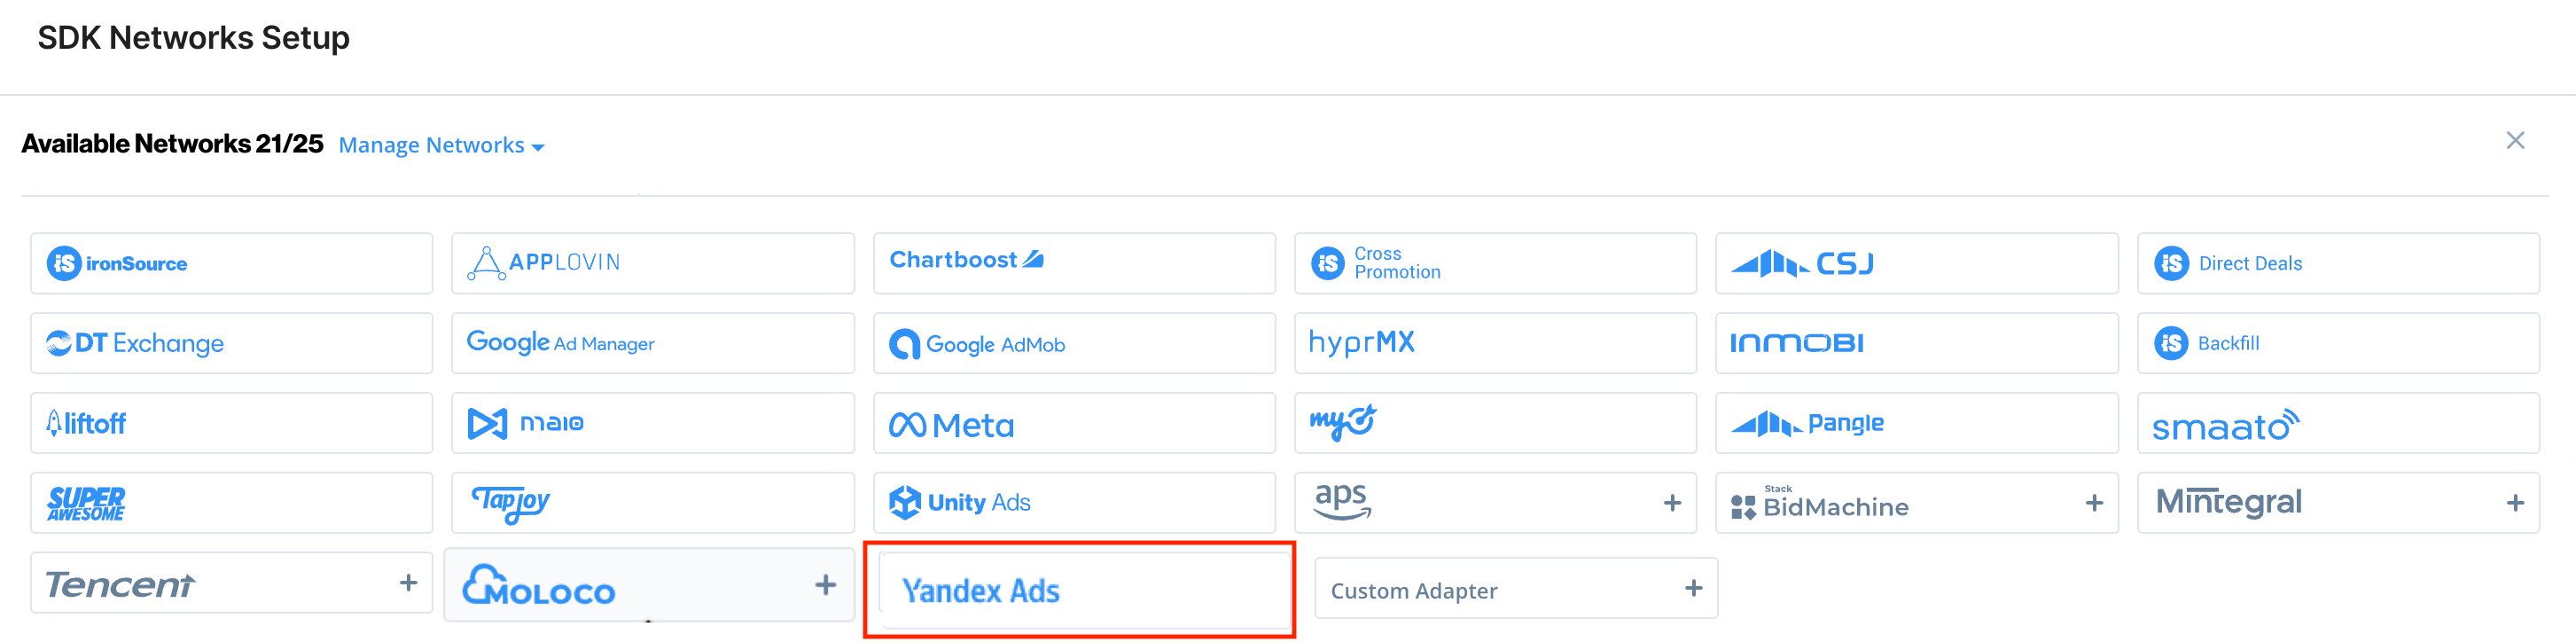Open the Direct Deals tile

(2337, 264)
